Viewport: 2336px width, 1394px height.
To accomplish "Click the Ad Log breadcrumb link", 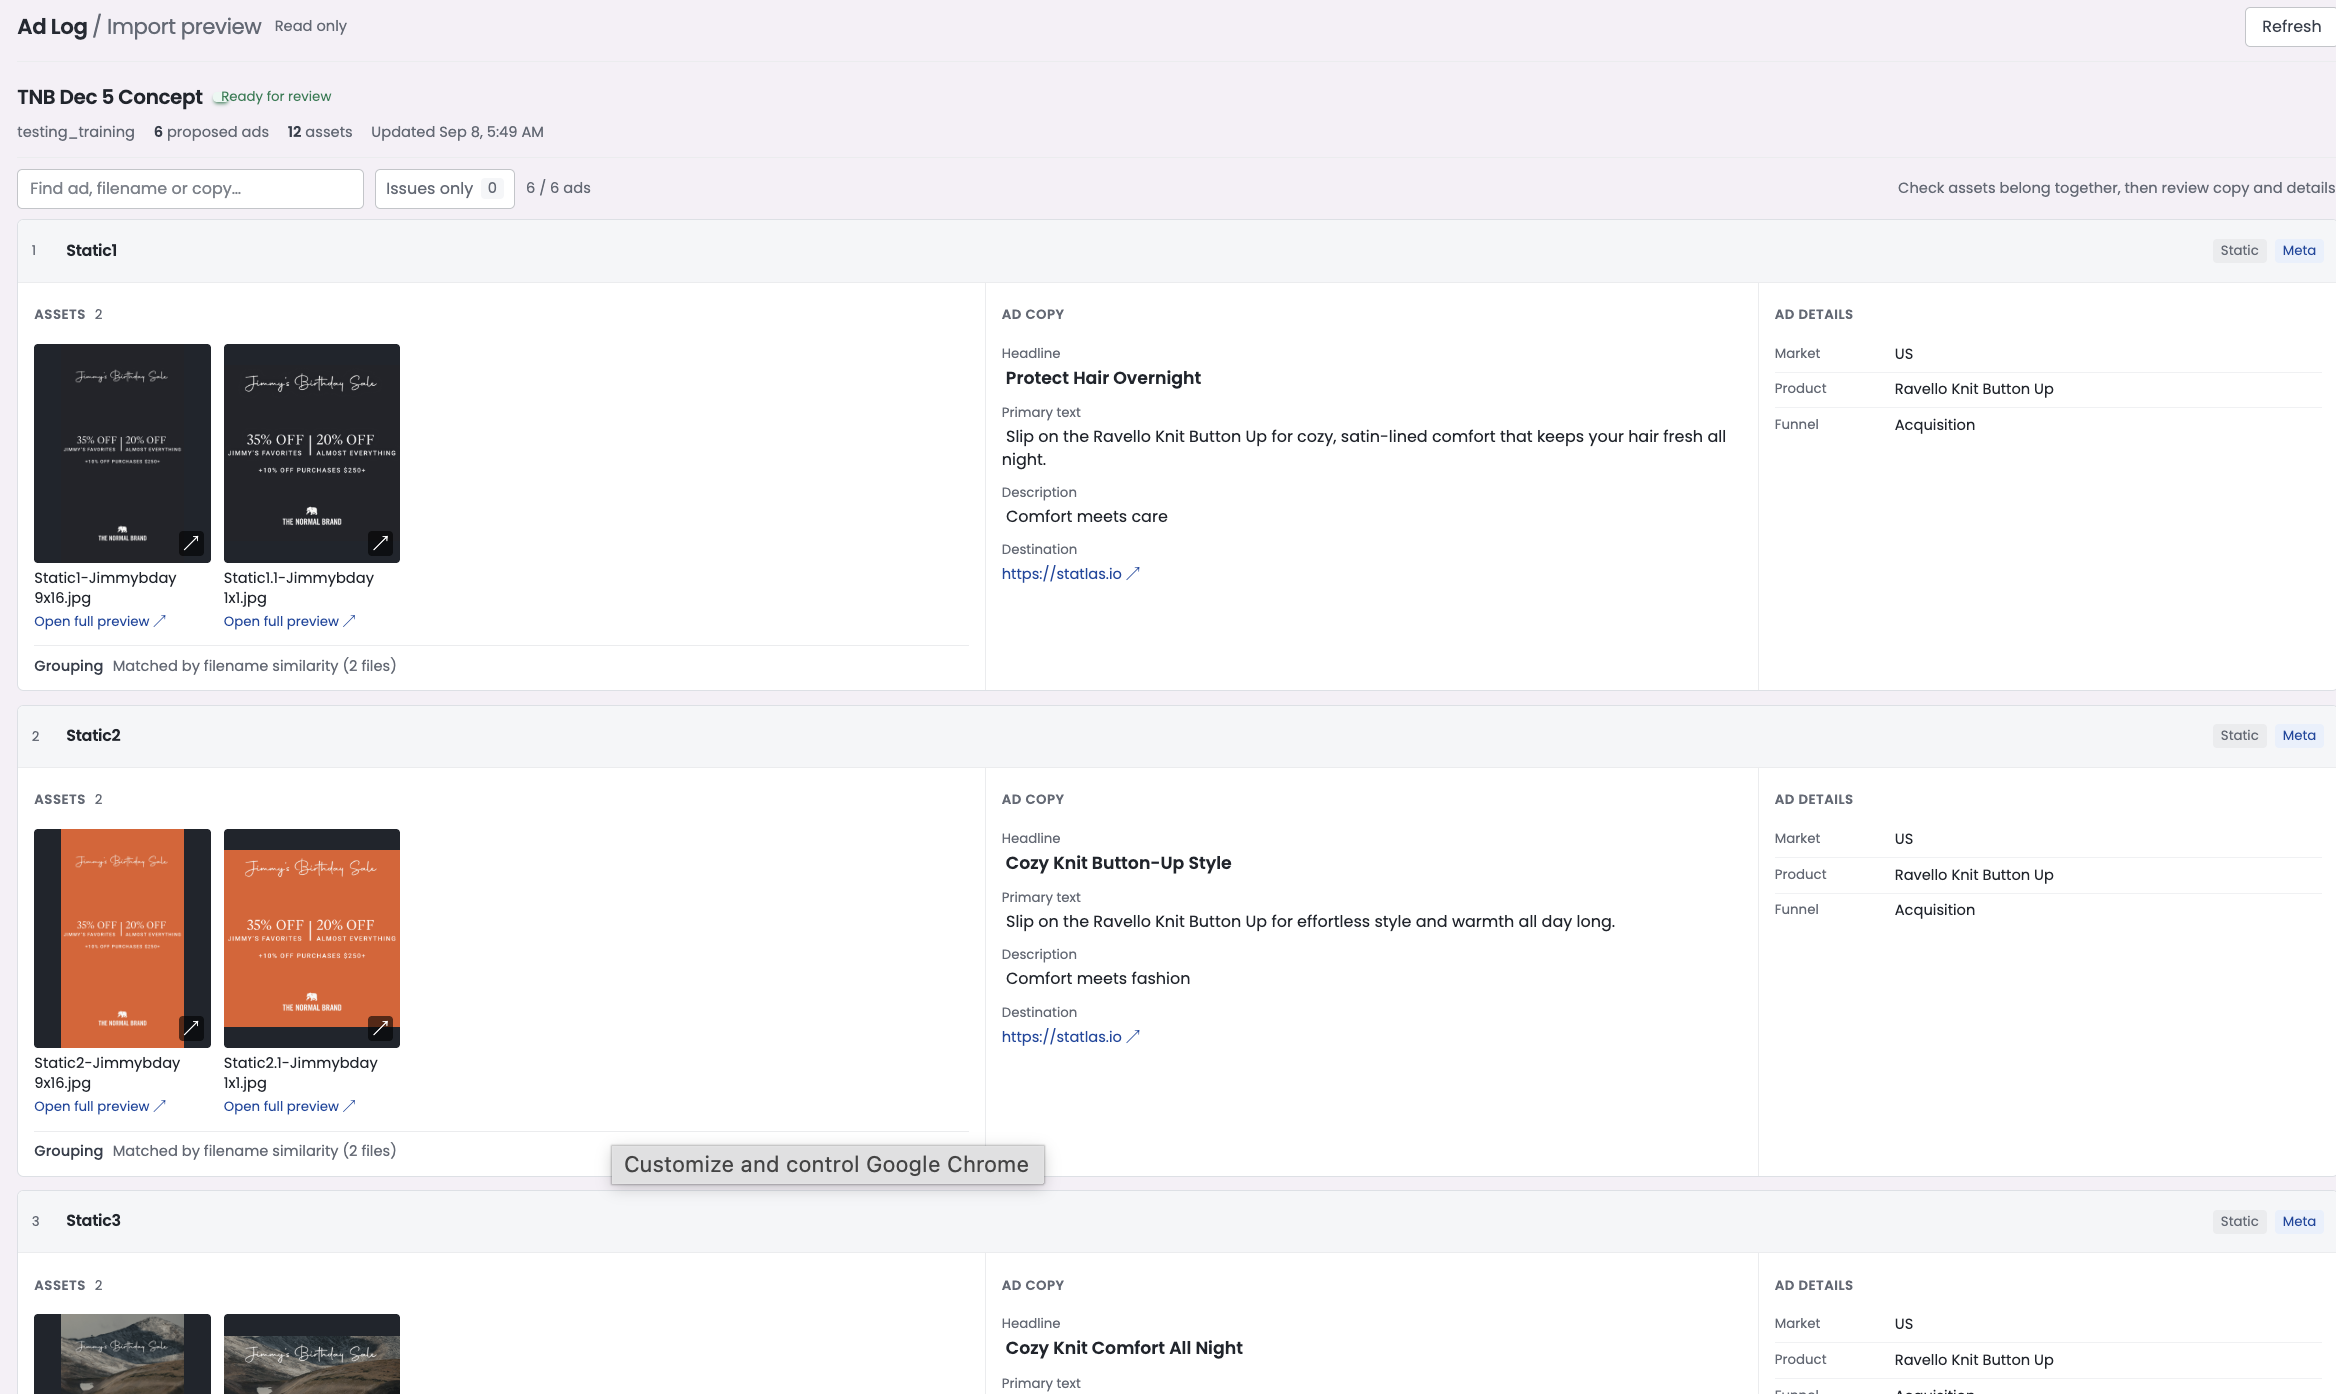I will click(52, 27).
